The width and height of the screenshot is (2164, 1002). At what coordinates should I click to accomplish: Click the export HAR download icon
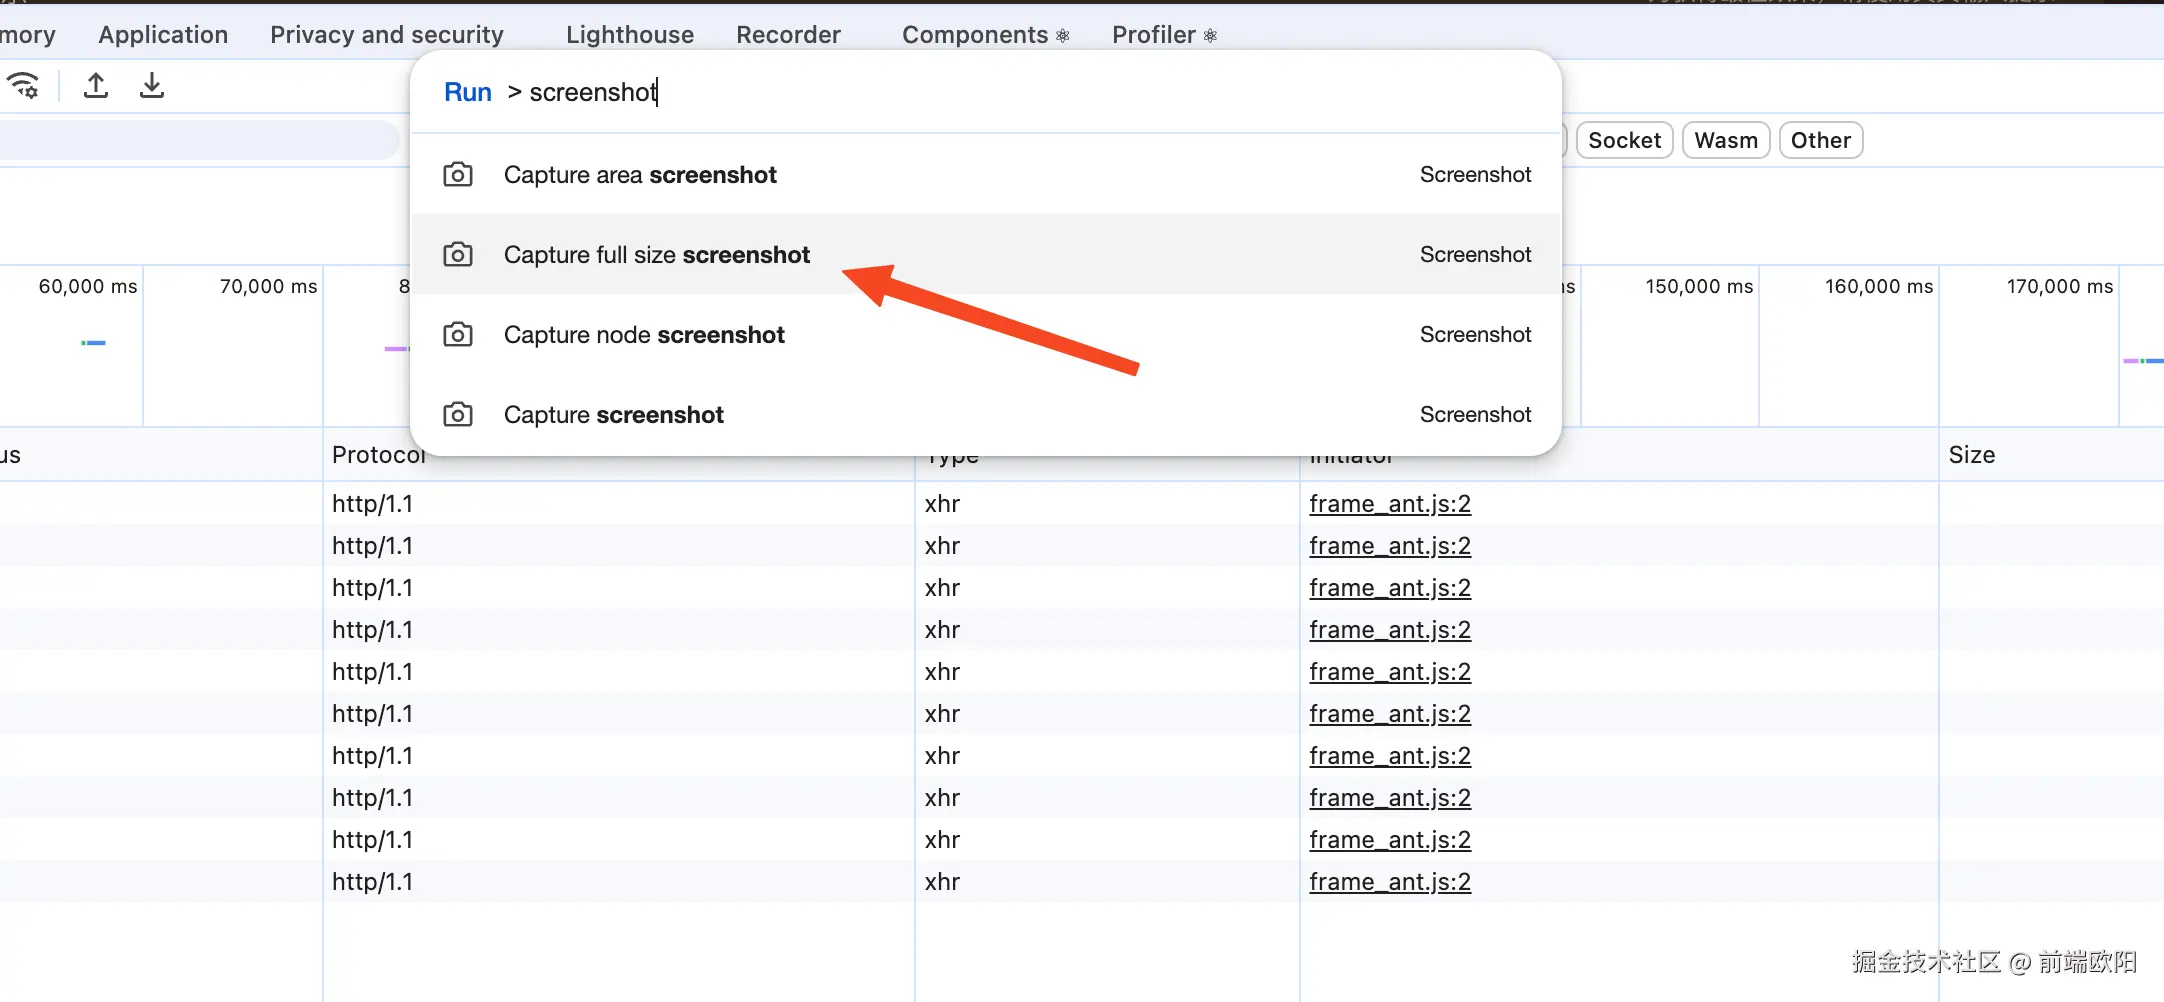pyautogui.click(x=152, y=86)
